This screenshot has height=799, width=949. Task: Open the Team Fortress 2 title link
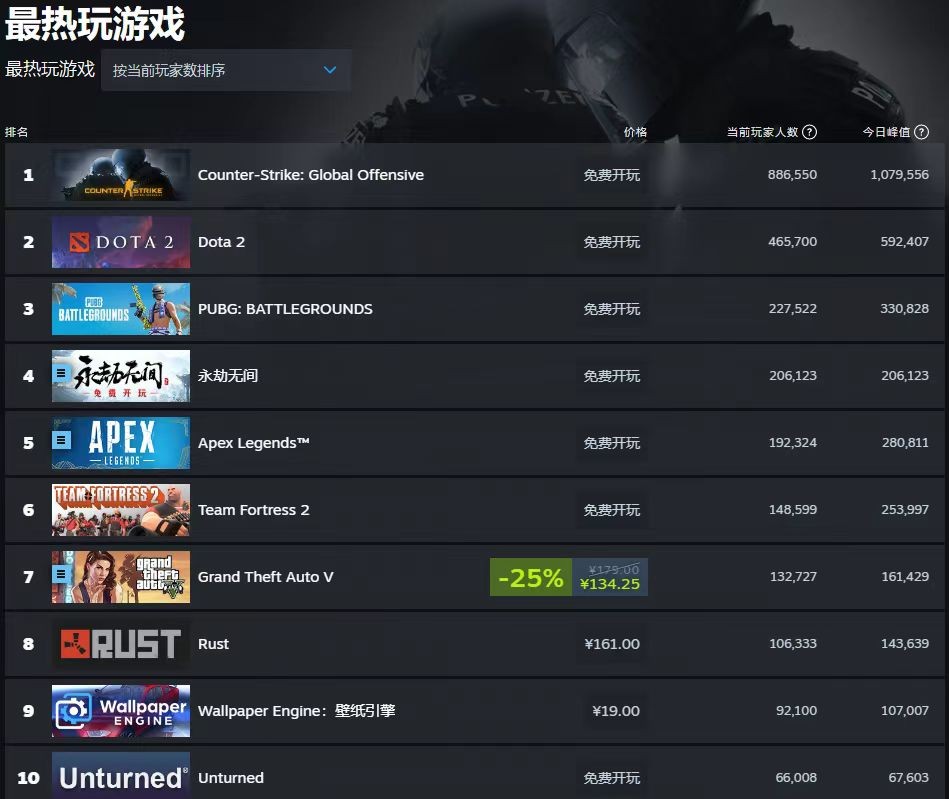tap(254, 510)
